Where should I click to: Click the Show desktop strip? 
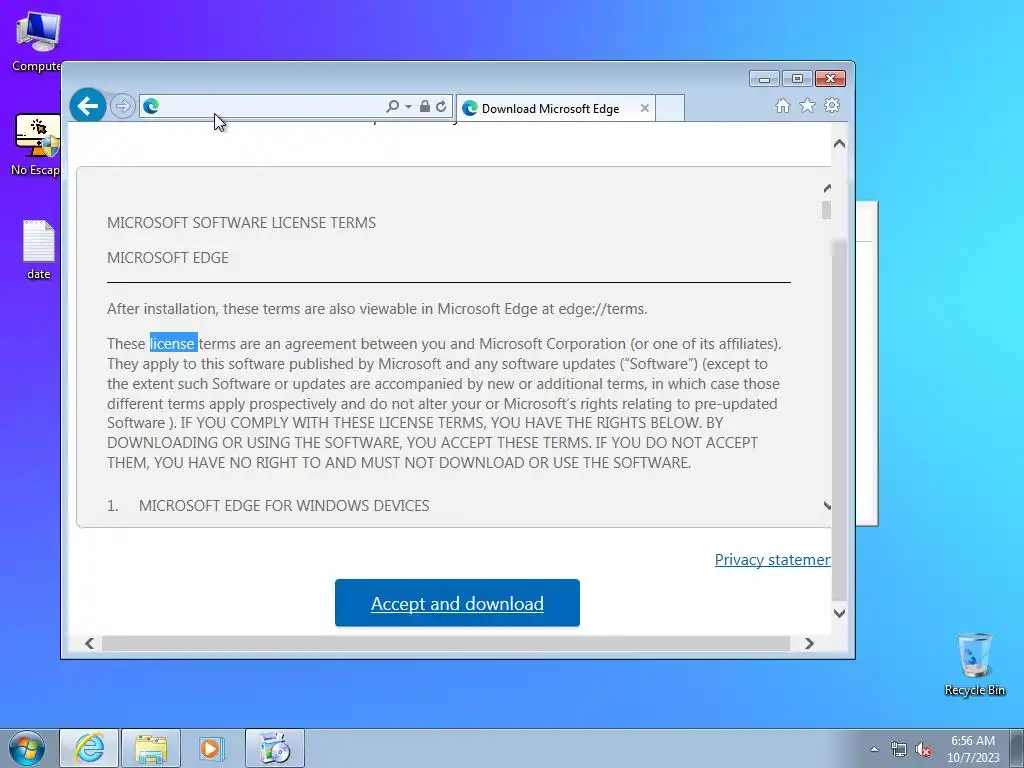pyautogui.click(x=1016, y=748)
